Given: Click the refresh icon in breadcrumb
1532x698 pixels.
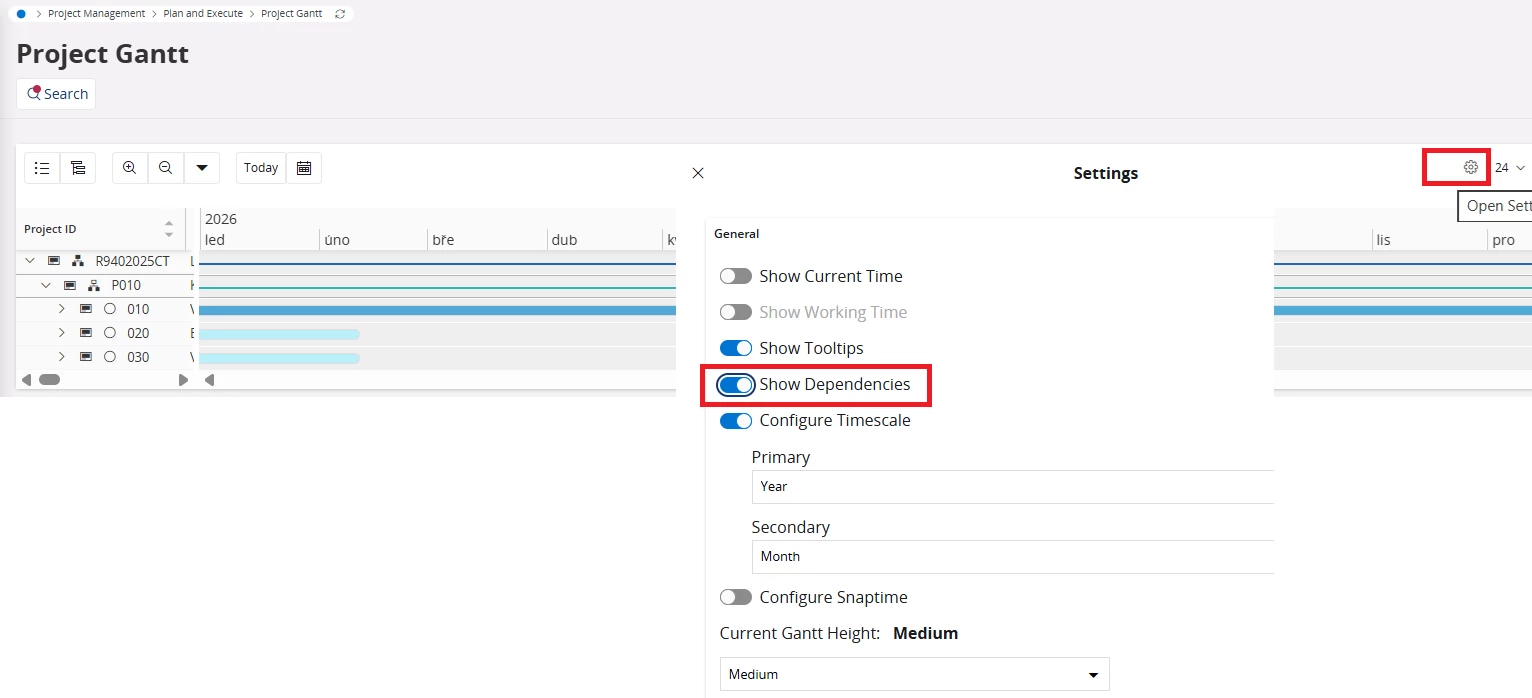Looking at the screenshot, I should (340, 14).
